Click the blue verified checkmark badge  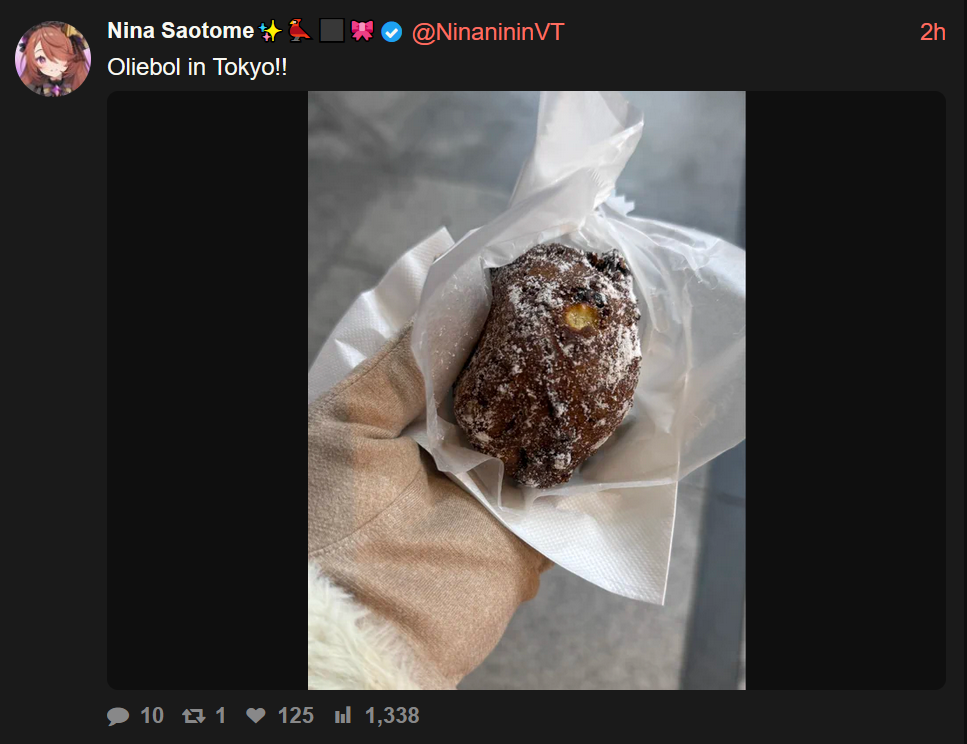392,31
